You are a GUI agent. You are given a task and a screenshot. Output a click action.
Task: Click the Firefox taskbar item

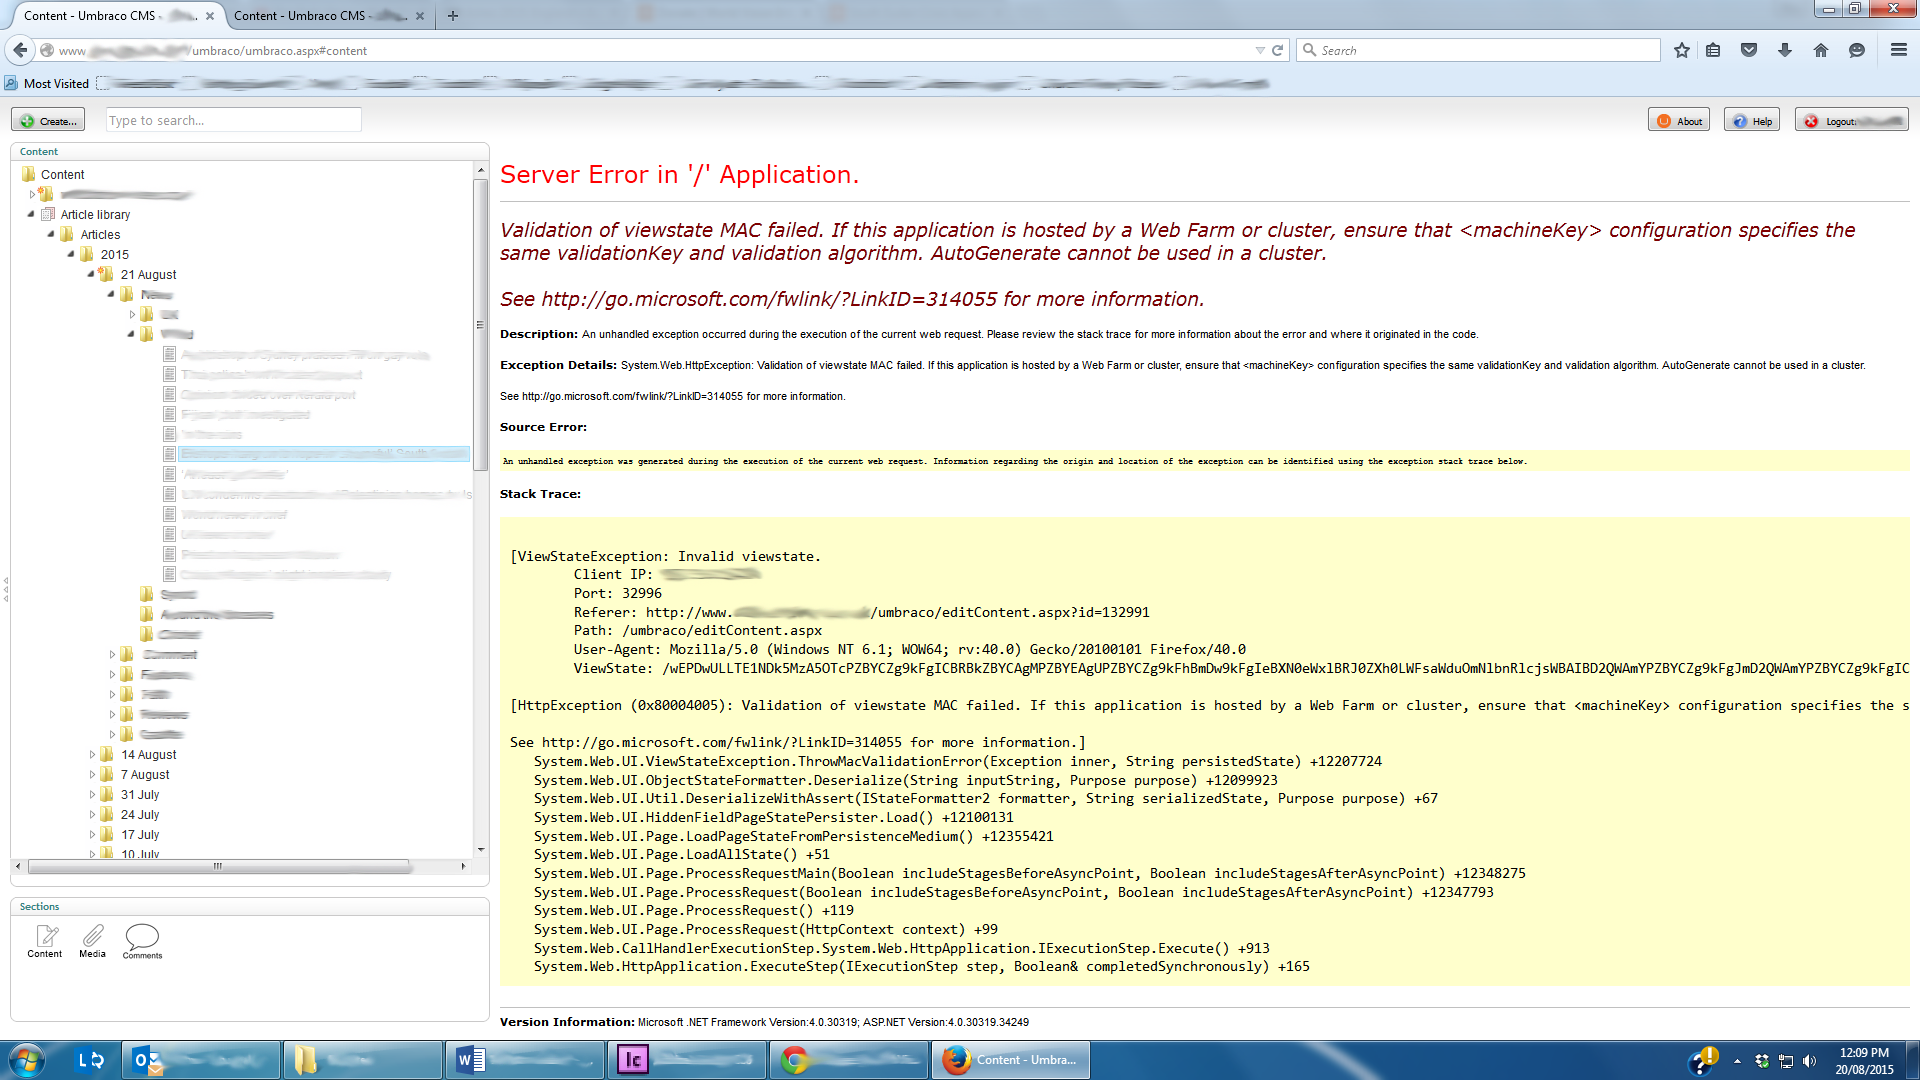click(x=1011, y=1060)
